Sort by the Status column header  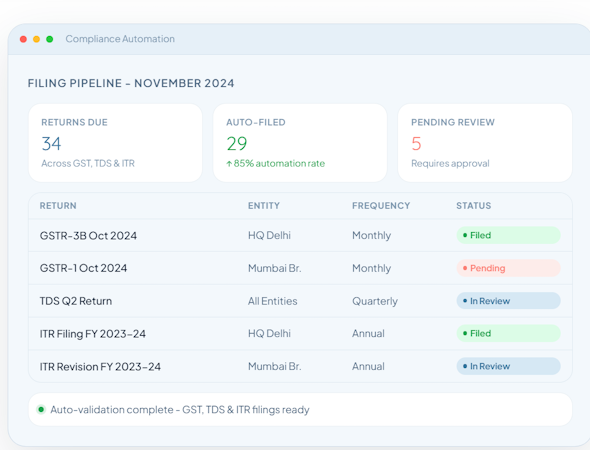[x=474, y=206]
